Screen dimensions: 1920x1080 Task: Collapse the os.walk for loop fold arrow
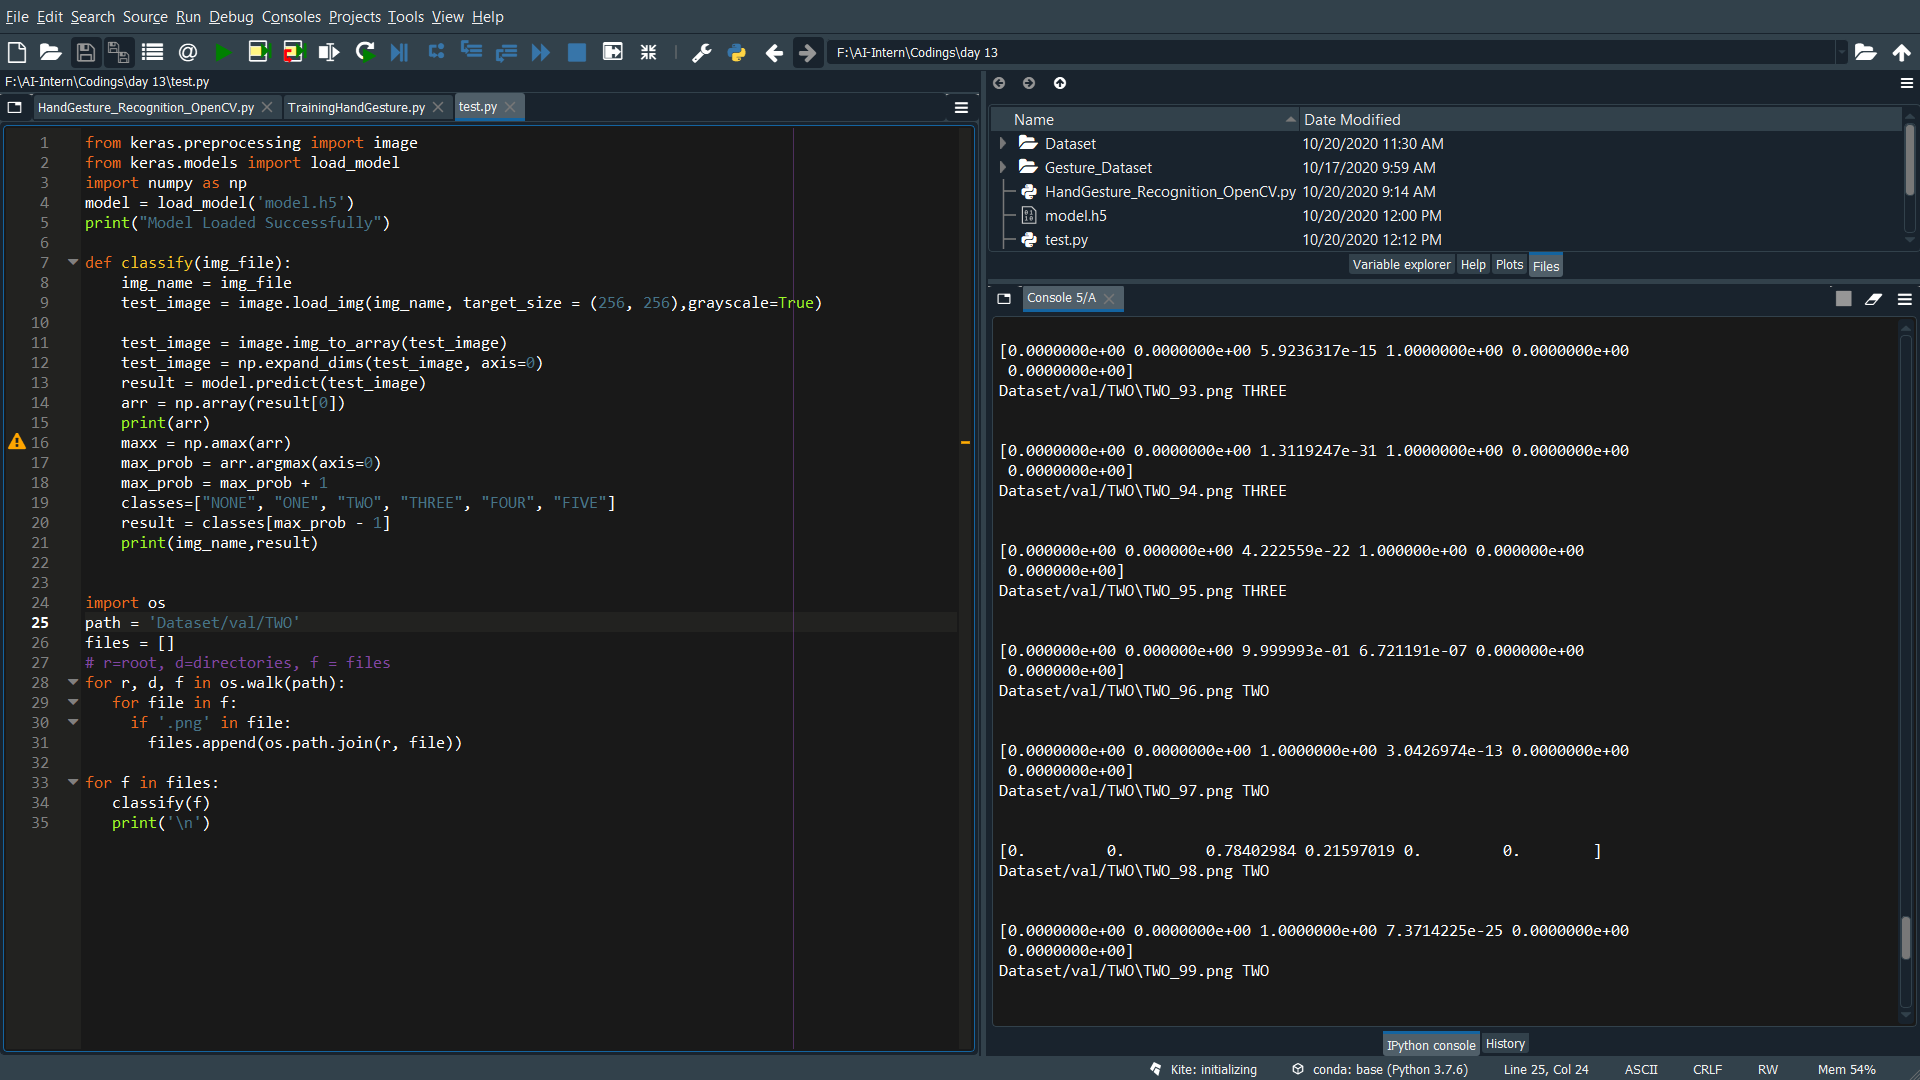point(73,682)
